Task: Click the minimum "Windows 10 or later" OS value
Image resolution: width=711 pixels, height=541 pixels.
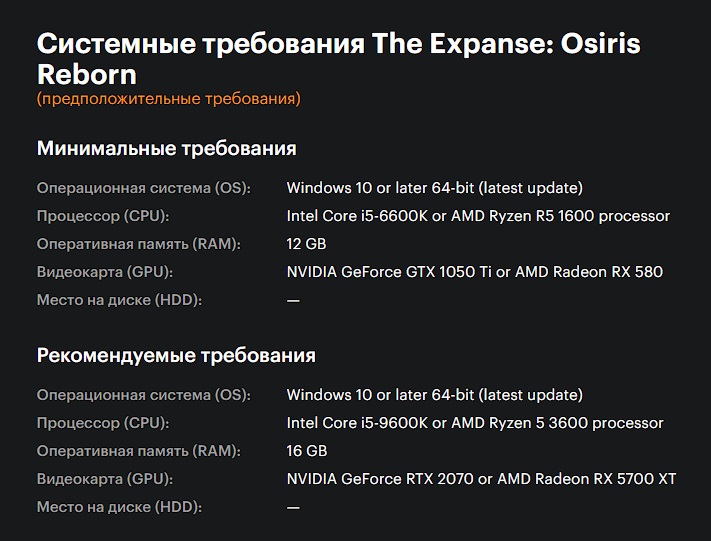Action: (x=434, y=188)
